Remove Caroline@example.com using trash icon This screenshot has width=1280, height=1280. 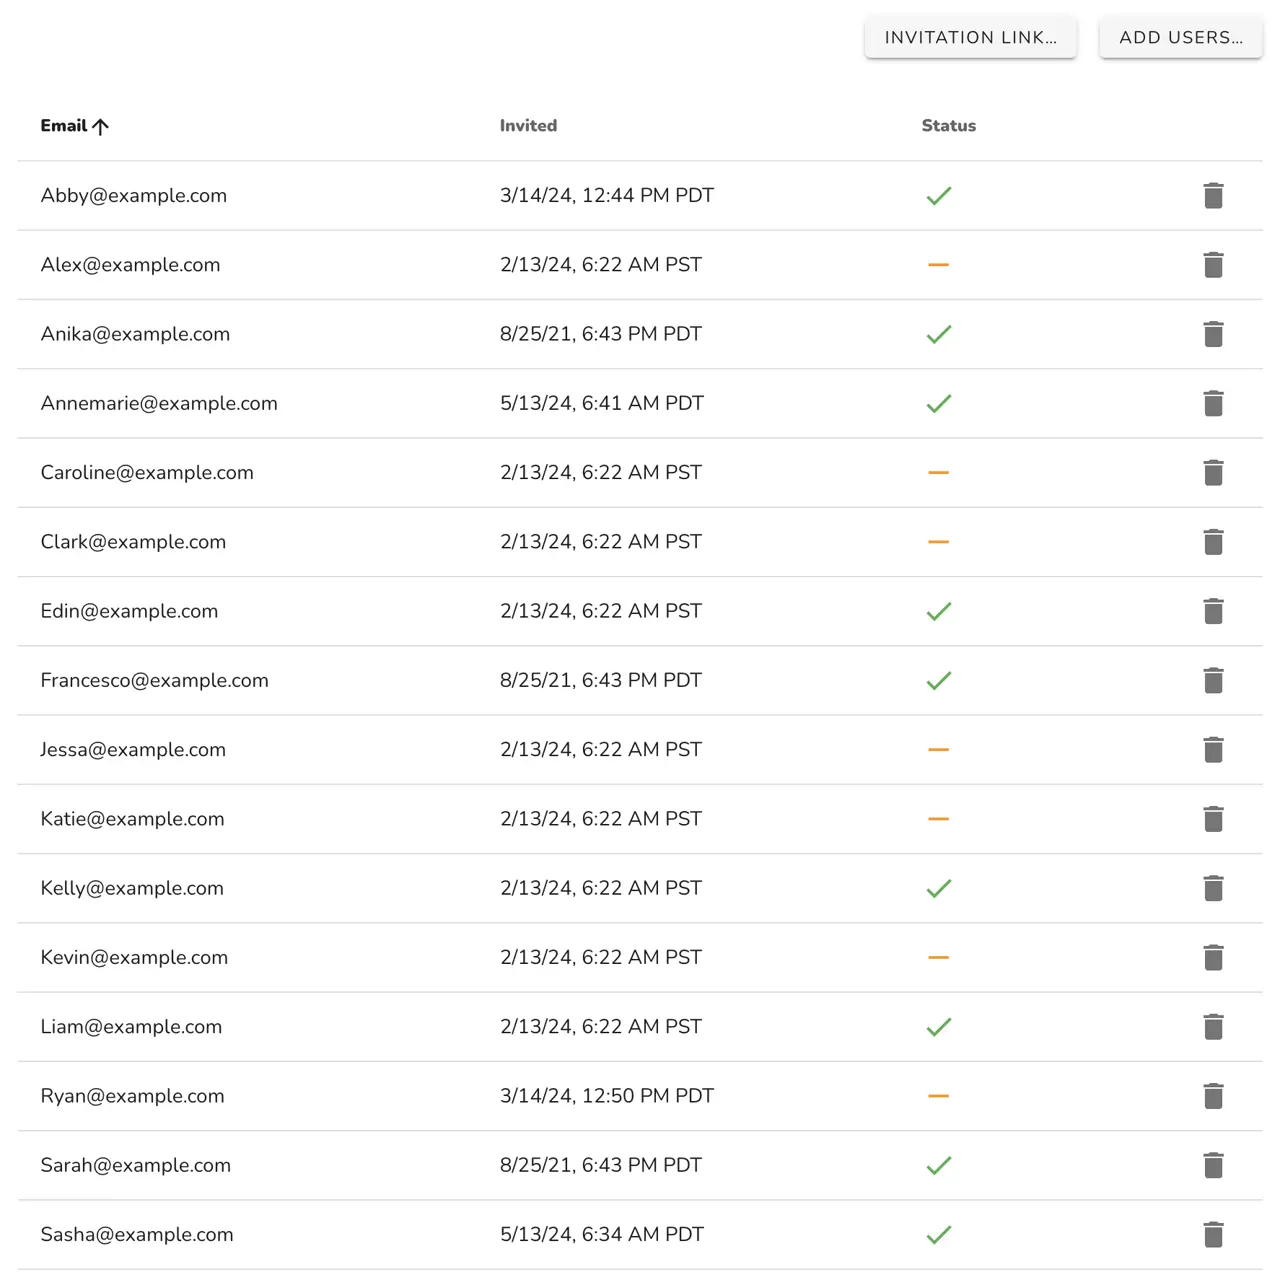pos(1213,473)
